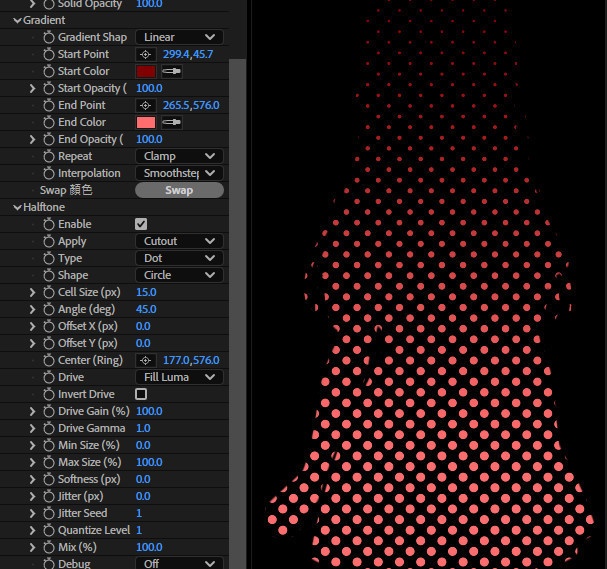This screenshot has width=607, height=569.
Task: Edit Drive Gamma value 1.0
Action: point(143,428)
